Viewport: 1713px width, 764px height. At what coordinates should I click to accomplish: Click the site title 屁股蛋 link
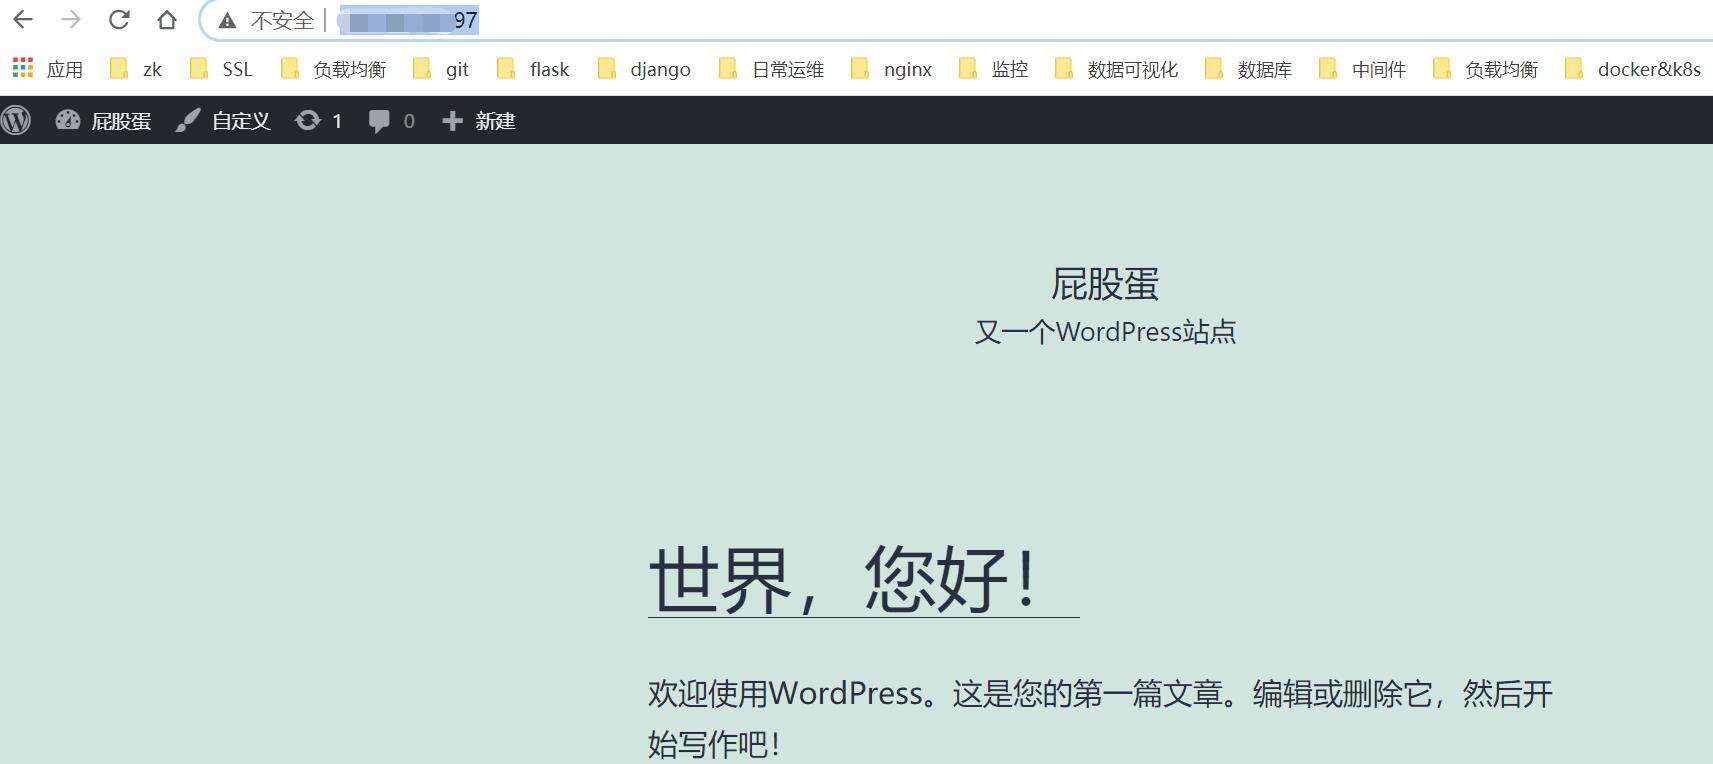point(1105,284)
